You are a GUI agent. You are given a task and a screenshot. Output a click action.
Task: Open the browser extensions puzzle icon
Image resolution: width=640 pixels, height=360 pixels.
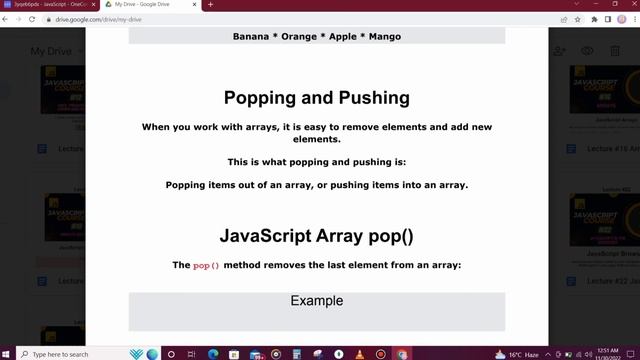[594, 20]
